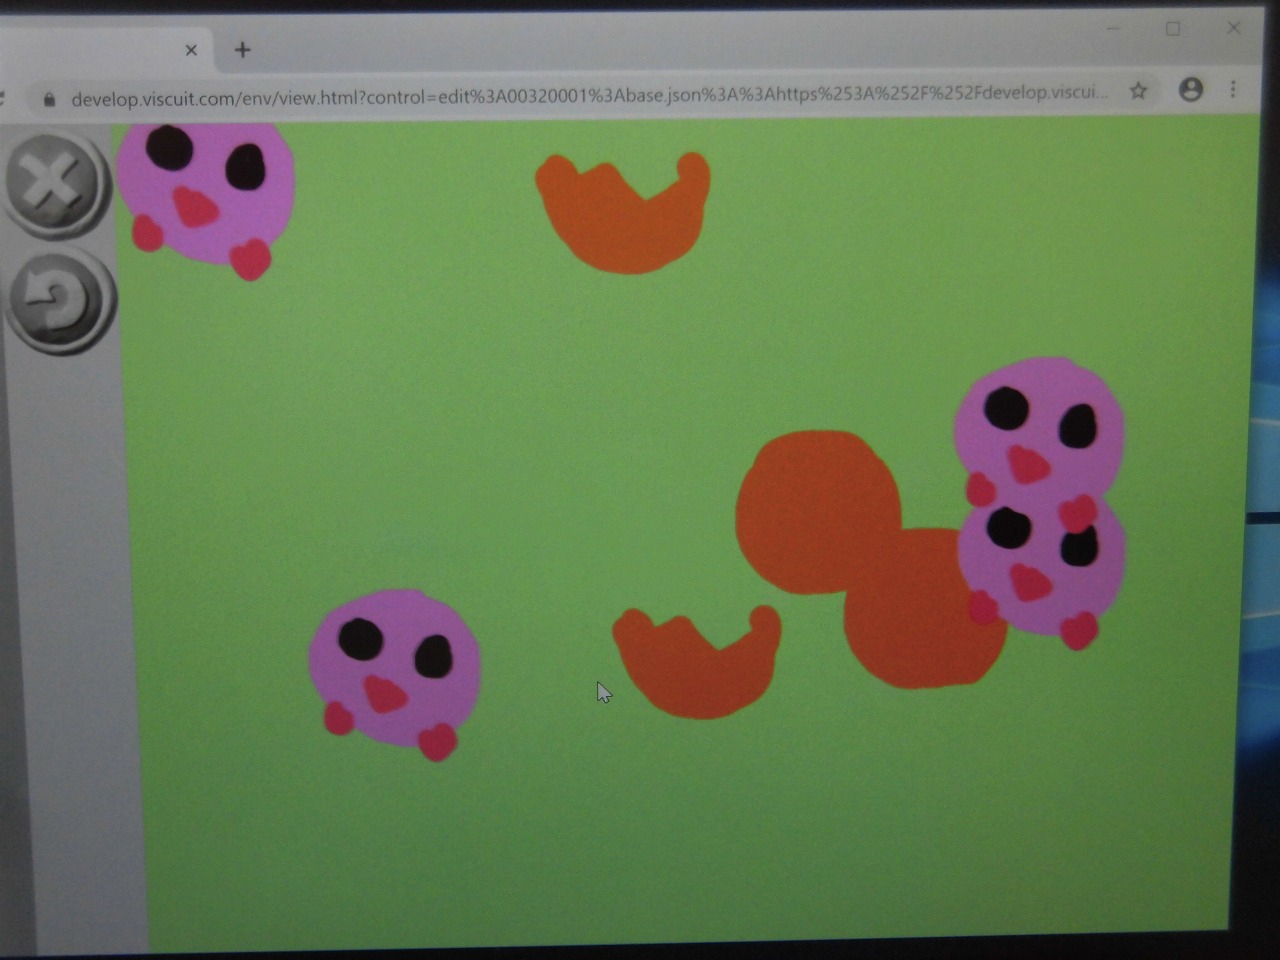Minimize the Chrome browser window
The image size is (1280, 960).
[1113, 29]
